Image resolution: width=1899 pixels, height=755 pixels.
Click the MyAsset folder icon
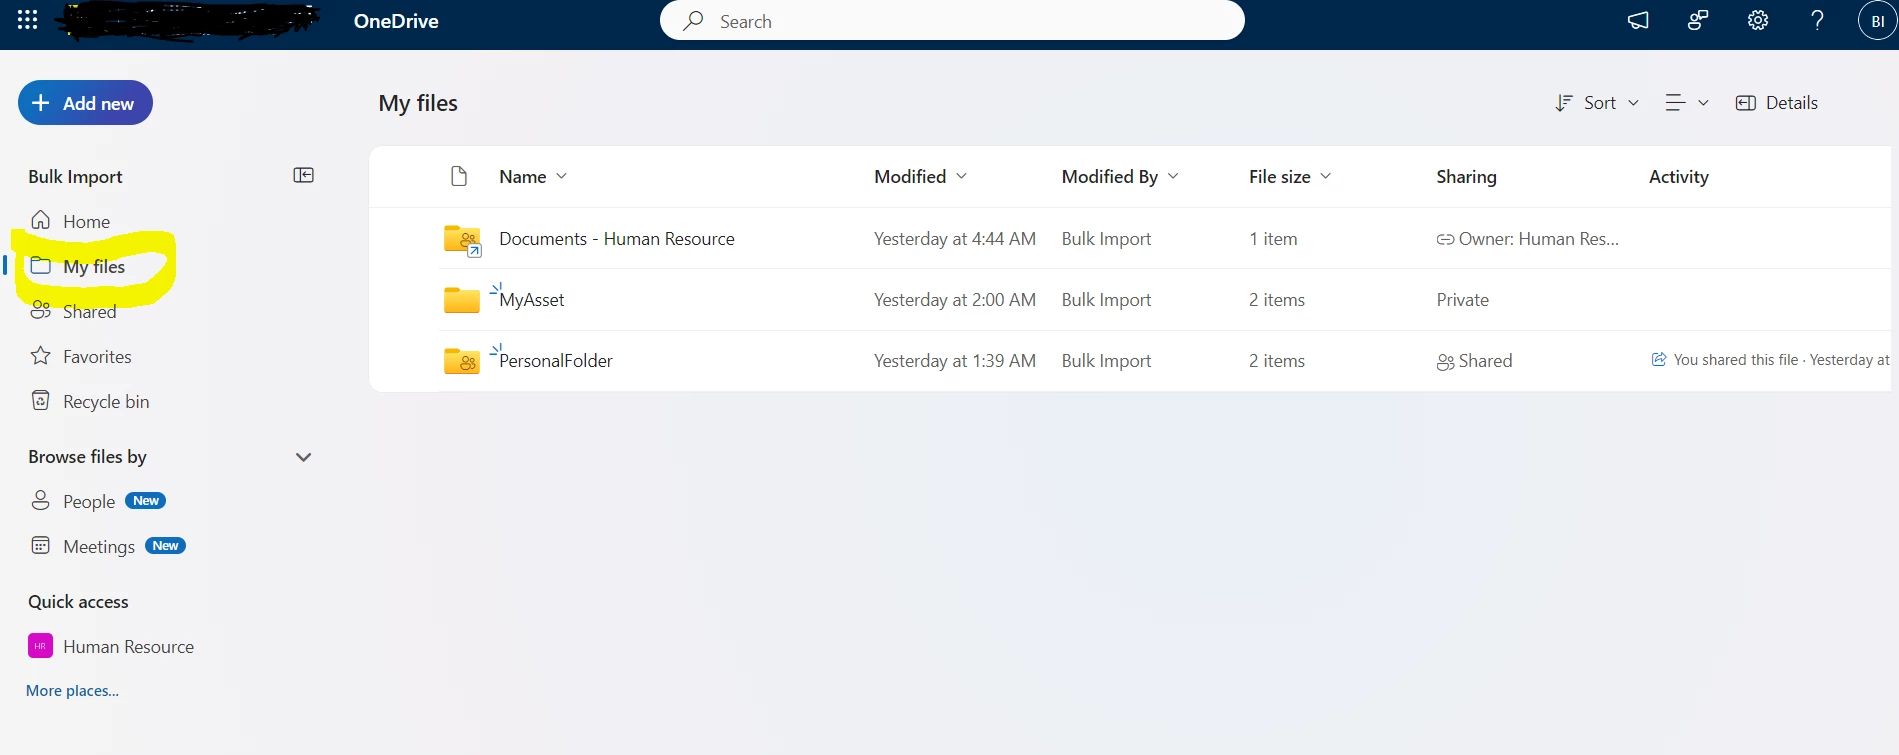(462, 300)
